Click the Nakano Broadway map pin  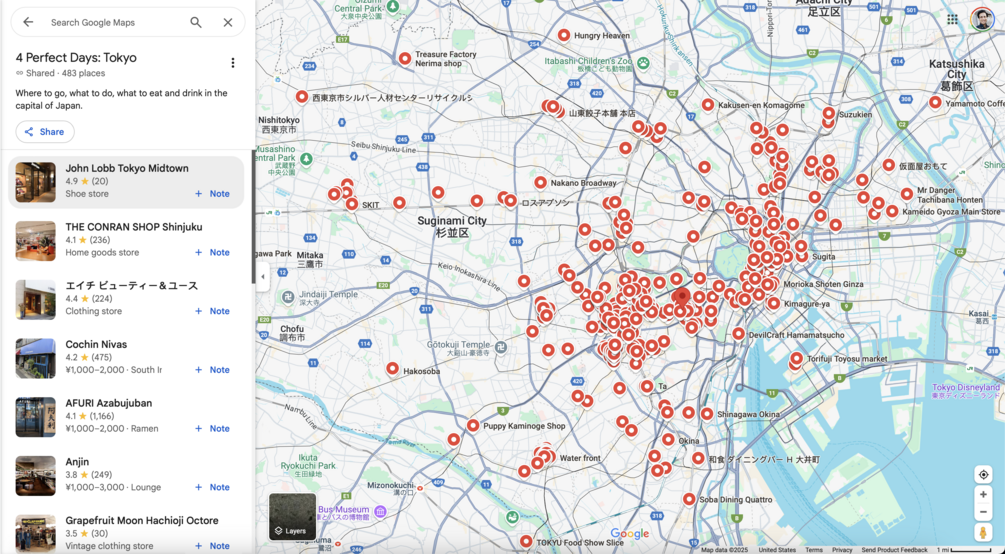point(540,183)
